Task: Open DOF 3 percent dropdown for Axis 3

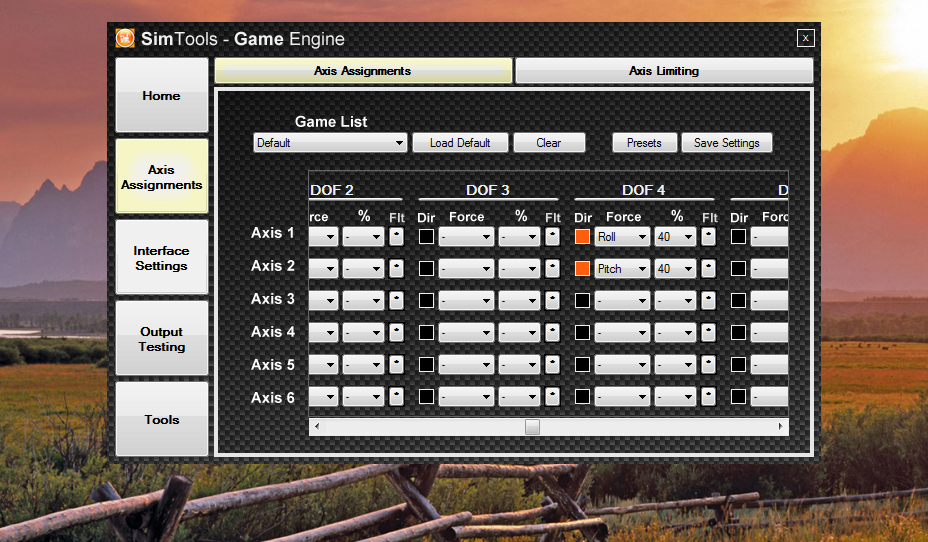Action: (x=519, y=301)
